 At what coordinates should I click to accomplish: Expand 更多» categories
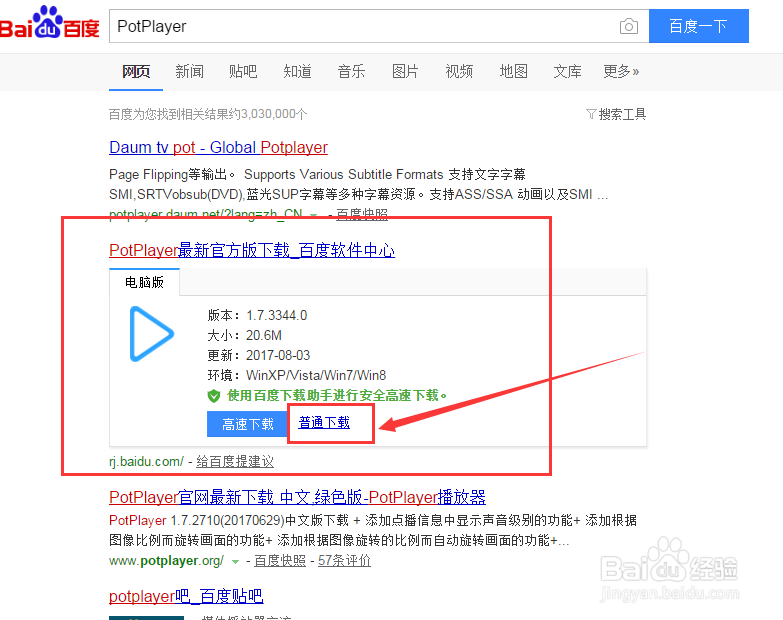click(x=621, y=71)
